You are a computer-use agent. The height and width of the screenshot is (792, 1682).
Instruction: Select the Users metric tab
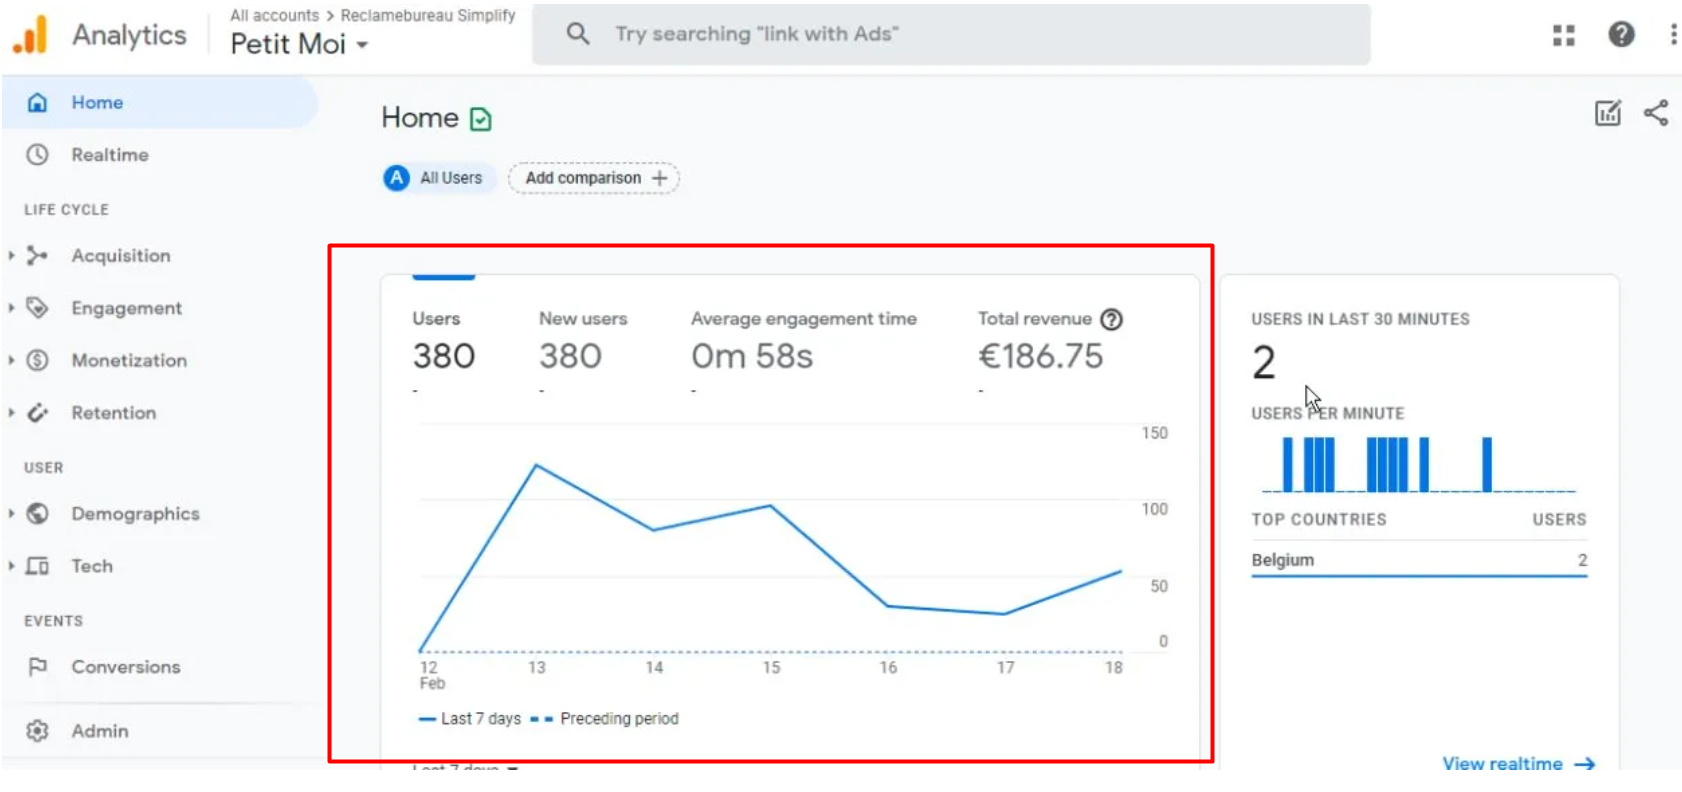[x=443, y=340]
